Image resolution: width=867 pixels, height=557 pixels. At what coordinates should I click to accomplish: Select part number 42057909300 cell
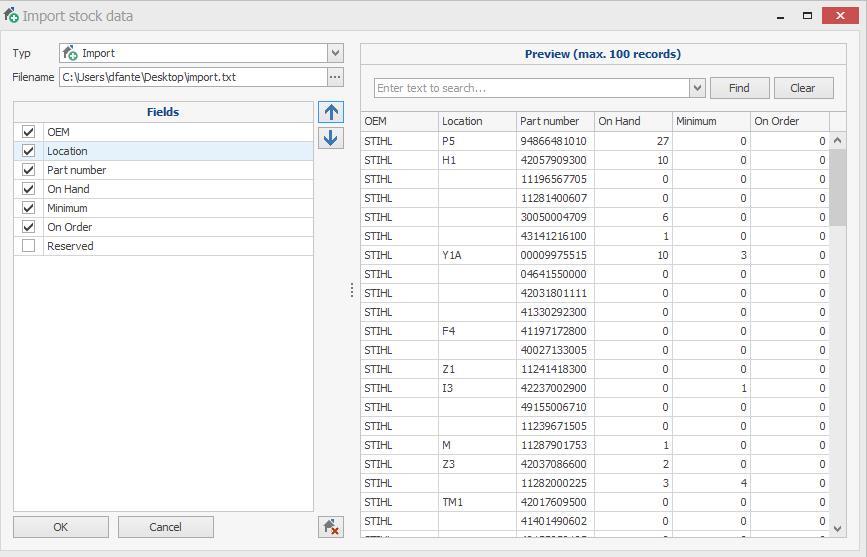[556, 160]
